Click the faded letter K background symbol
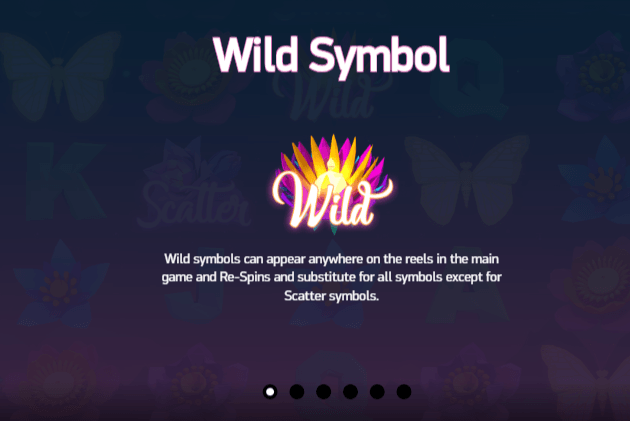This screenshot has width=630, height=421. point(64,181)
